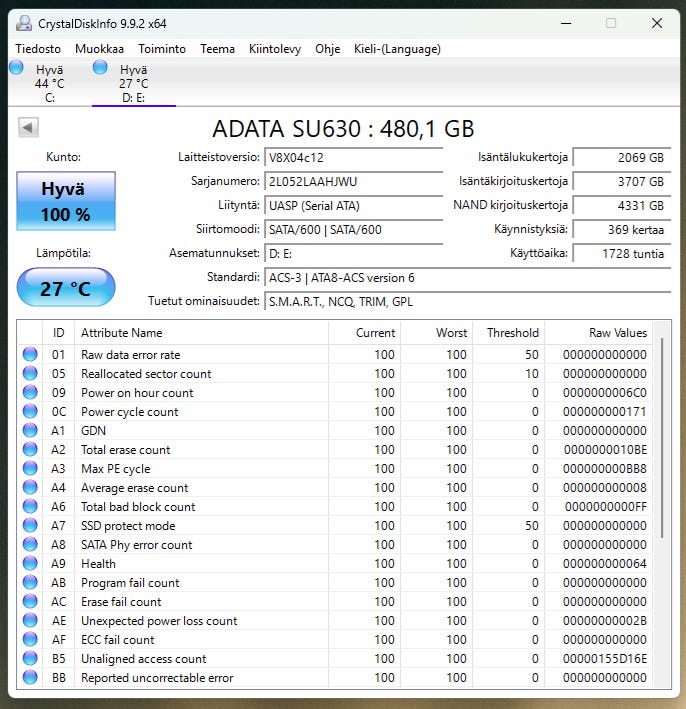Click the status orb for ECC fail count
This screenshot has height=709, width=686.
tap(30, 639)
